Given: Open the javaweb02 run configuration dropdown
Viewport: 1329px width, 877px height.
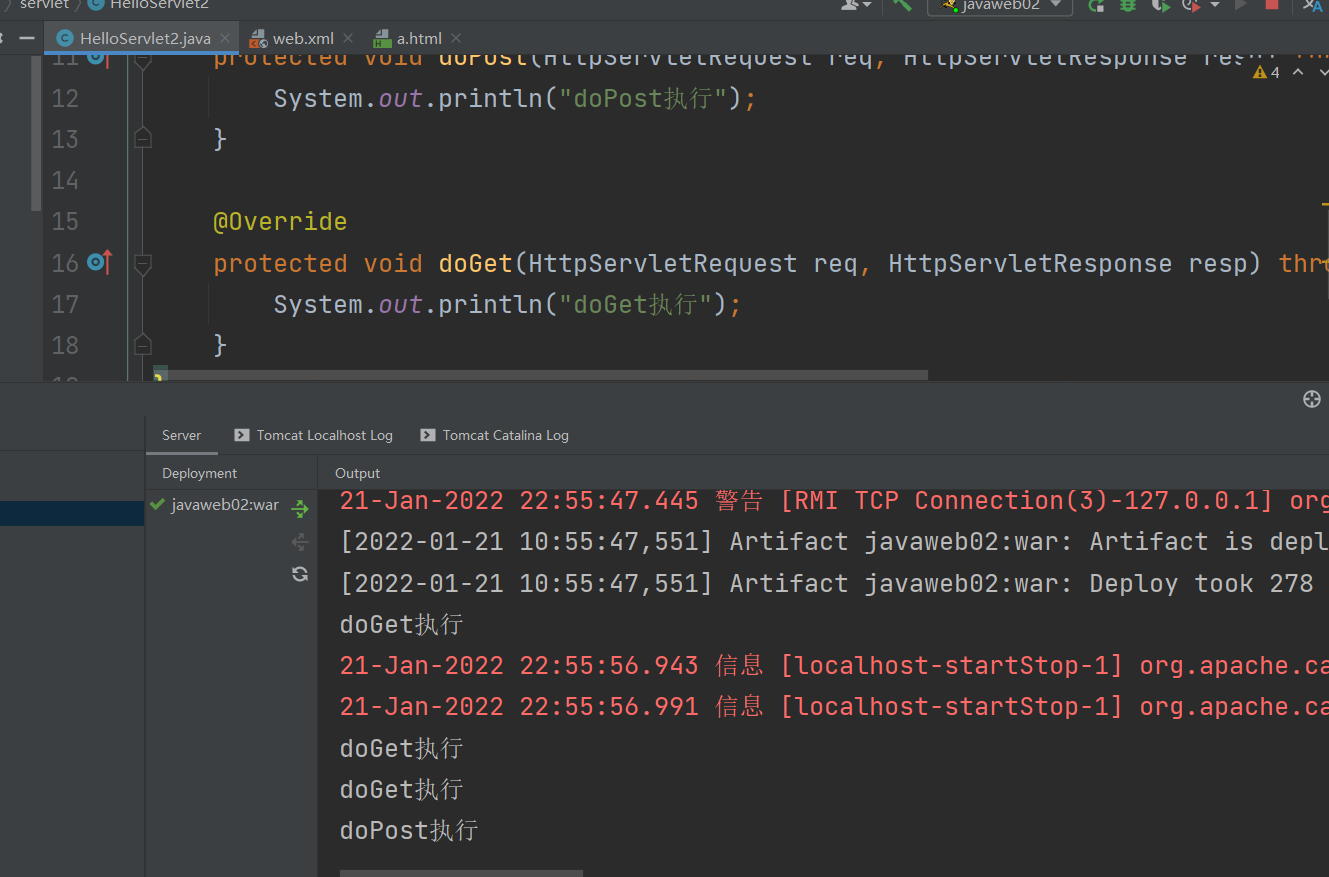Looking at the screenshot, I should point(1000,6).
